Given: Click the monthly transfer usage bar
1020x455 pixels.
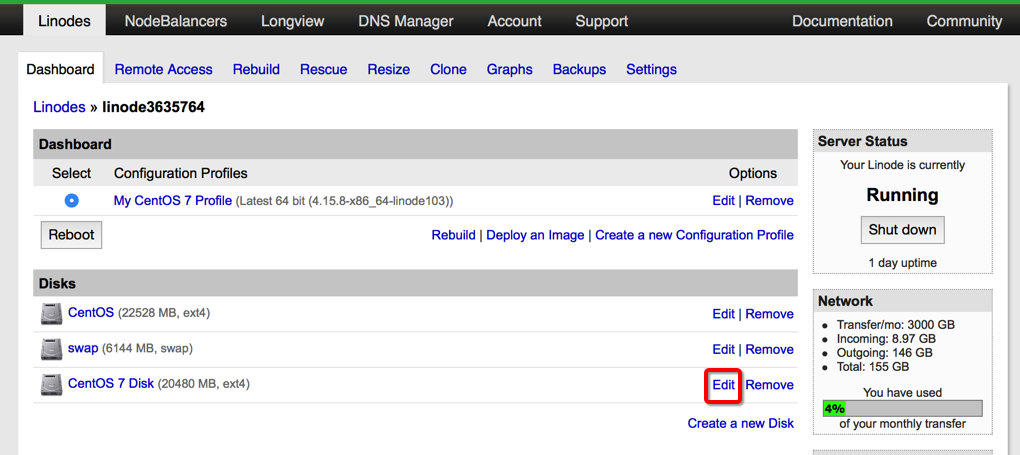Looking at the screenshot, I should [902, 408].
